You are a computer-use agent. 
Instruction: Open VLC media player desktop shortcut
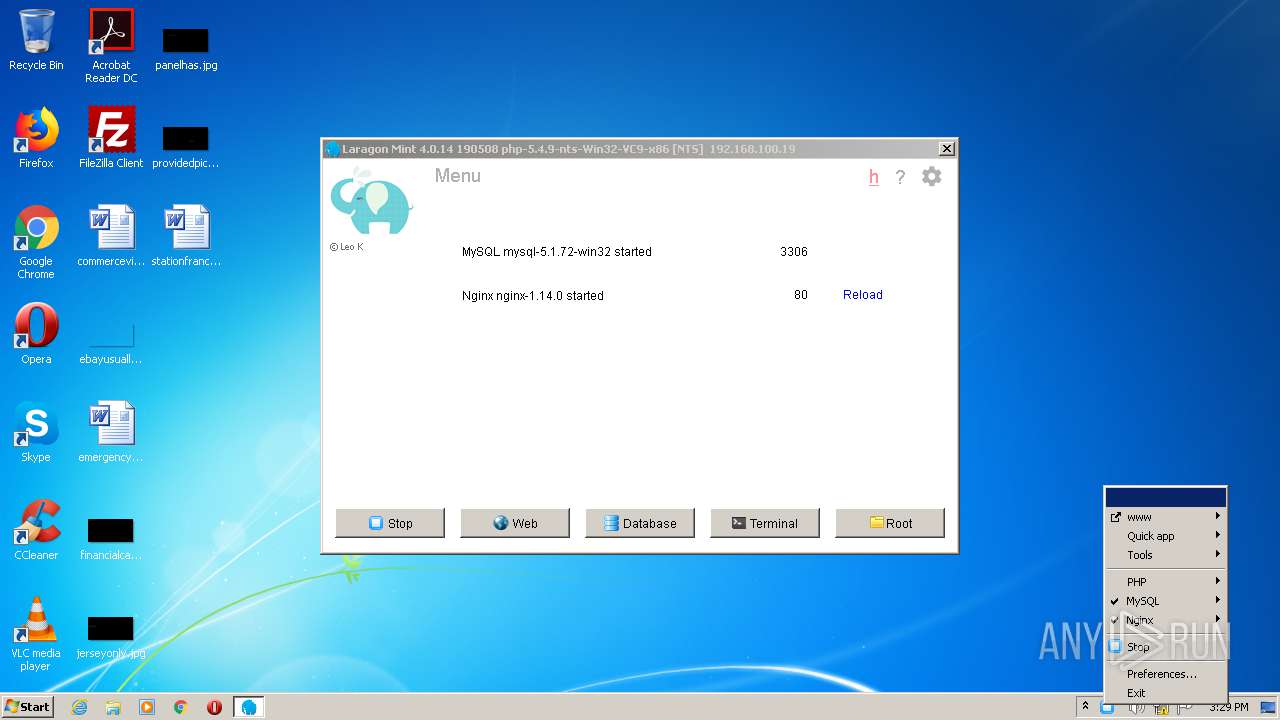click(36, 634)
